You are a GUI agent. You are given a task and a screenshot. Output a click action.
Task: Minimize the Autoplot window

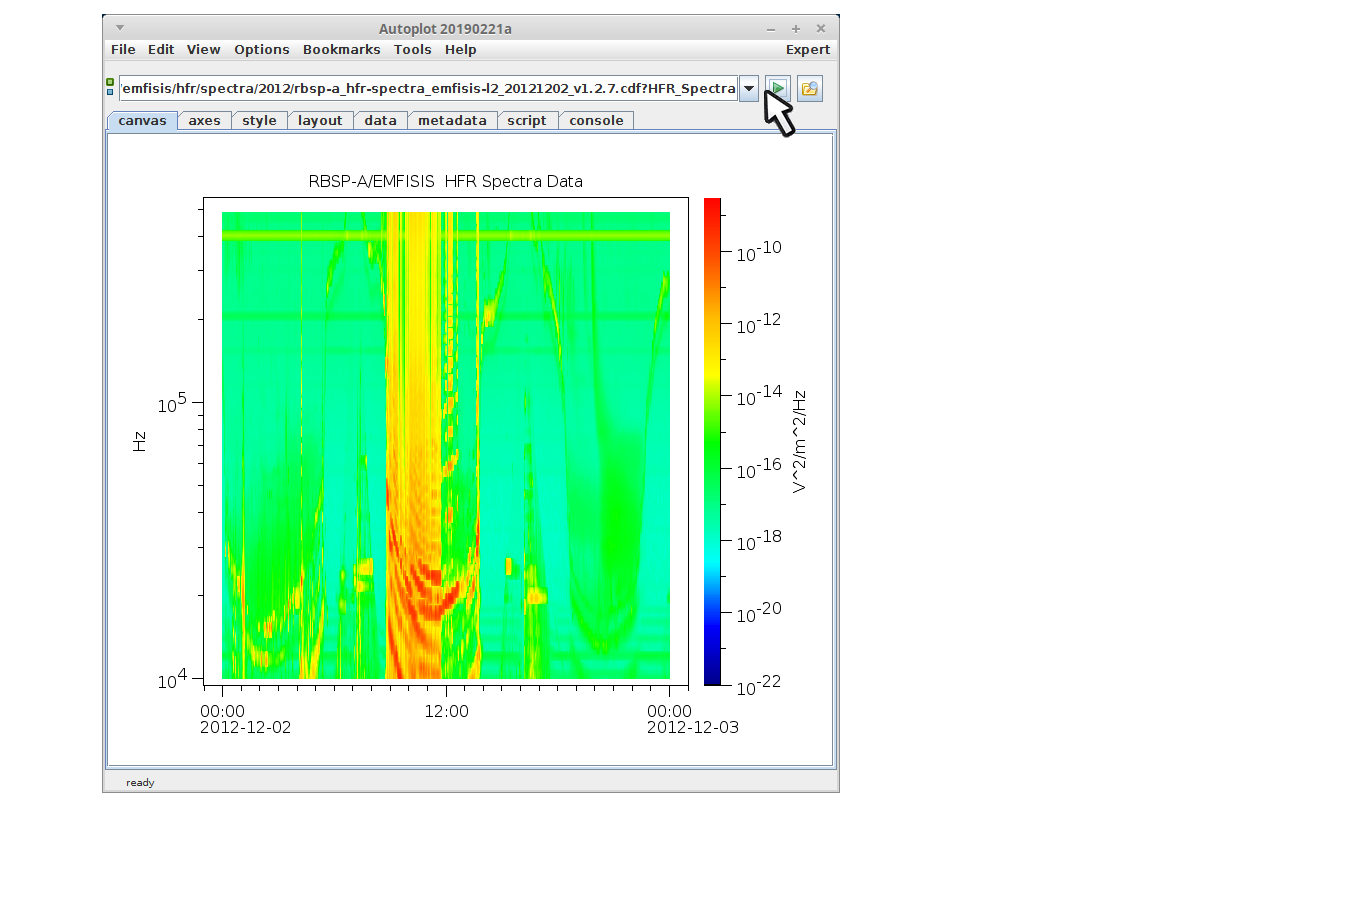(x=770, y=29)
